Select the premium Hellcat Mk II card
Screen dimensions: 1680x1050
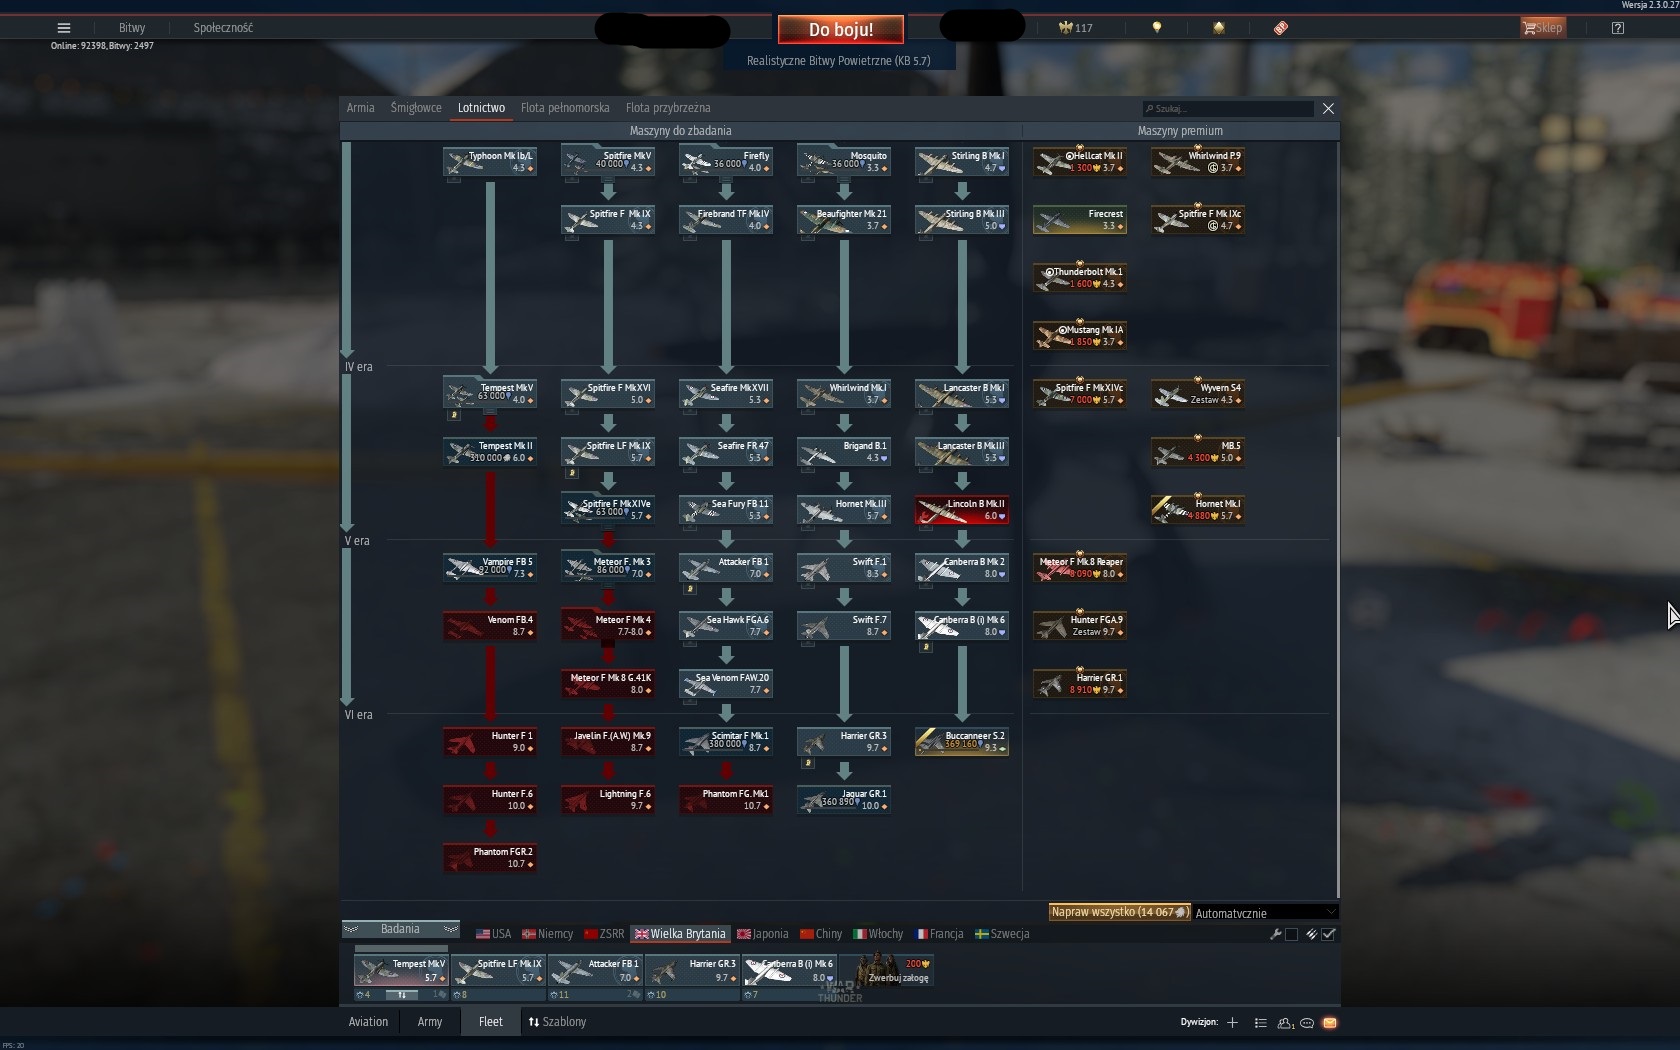[x=1080, y=162]
